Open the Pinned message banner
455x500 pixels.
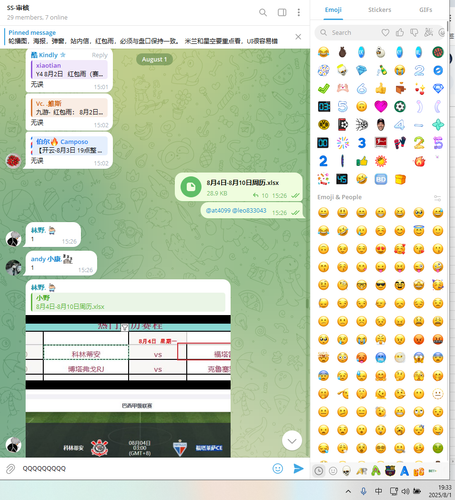pos(143,37)
